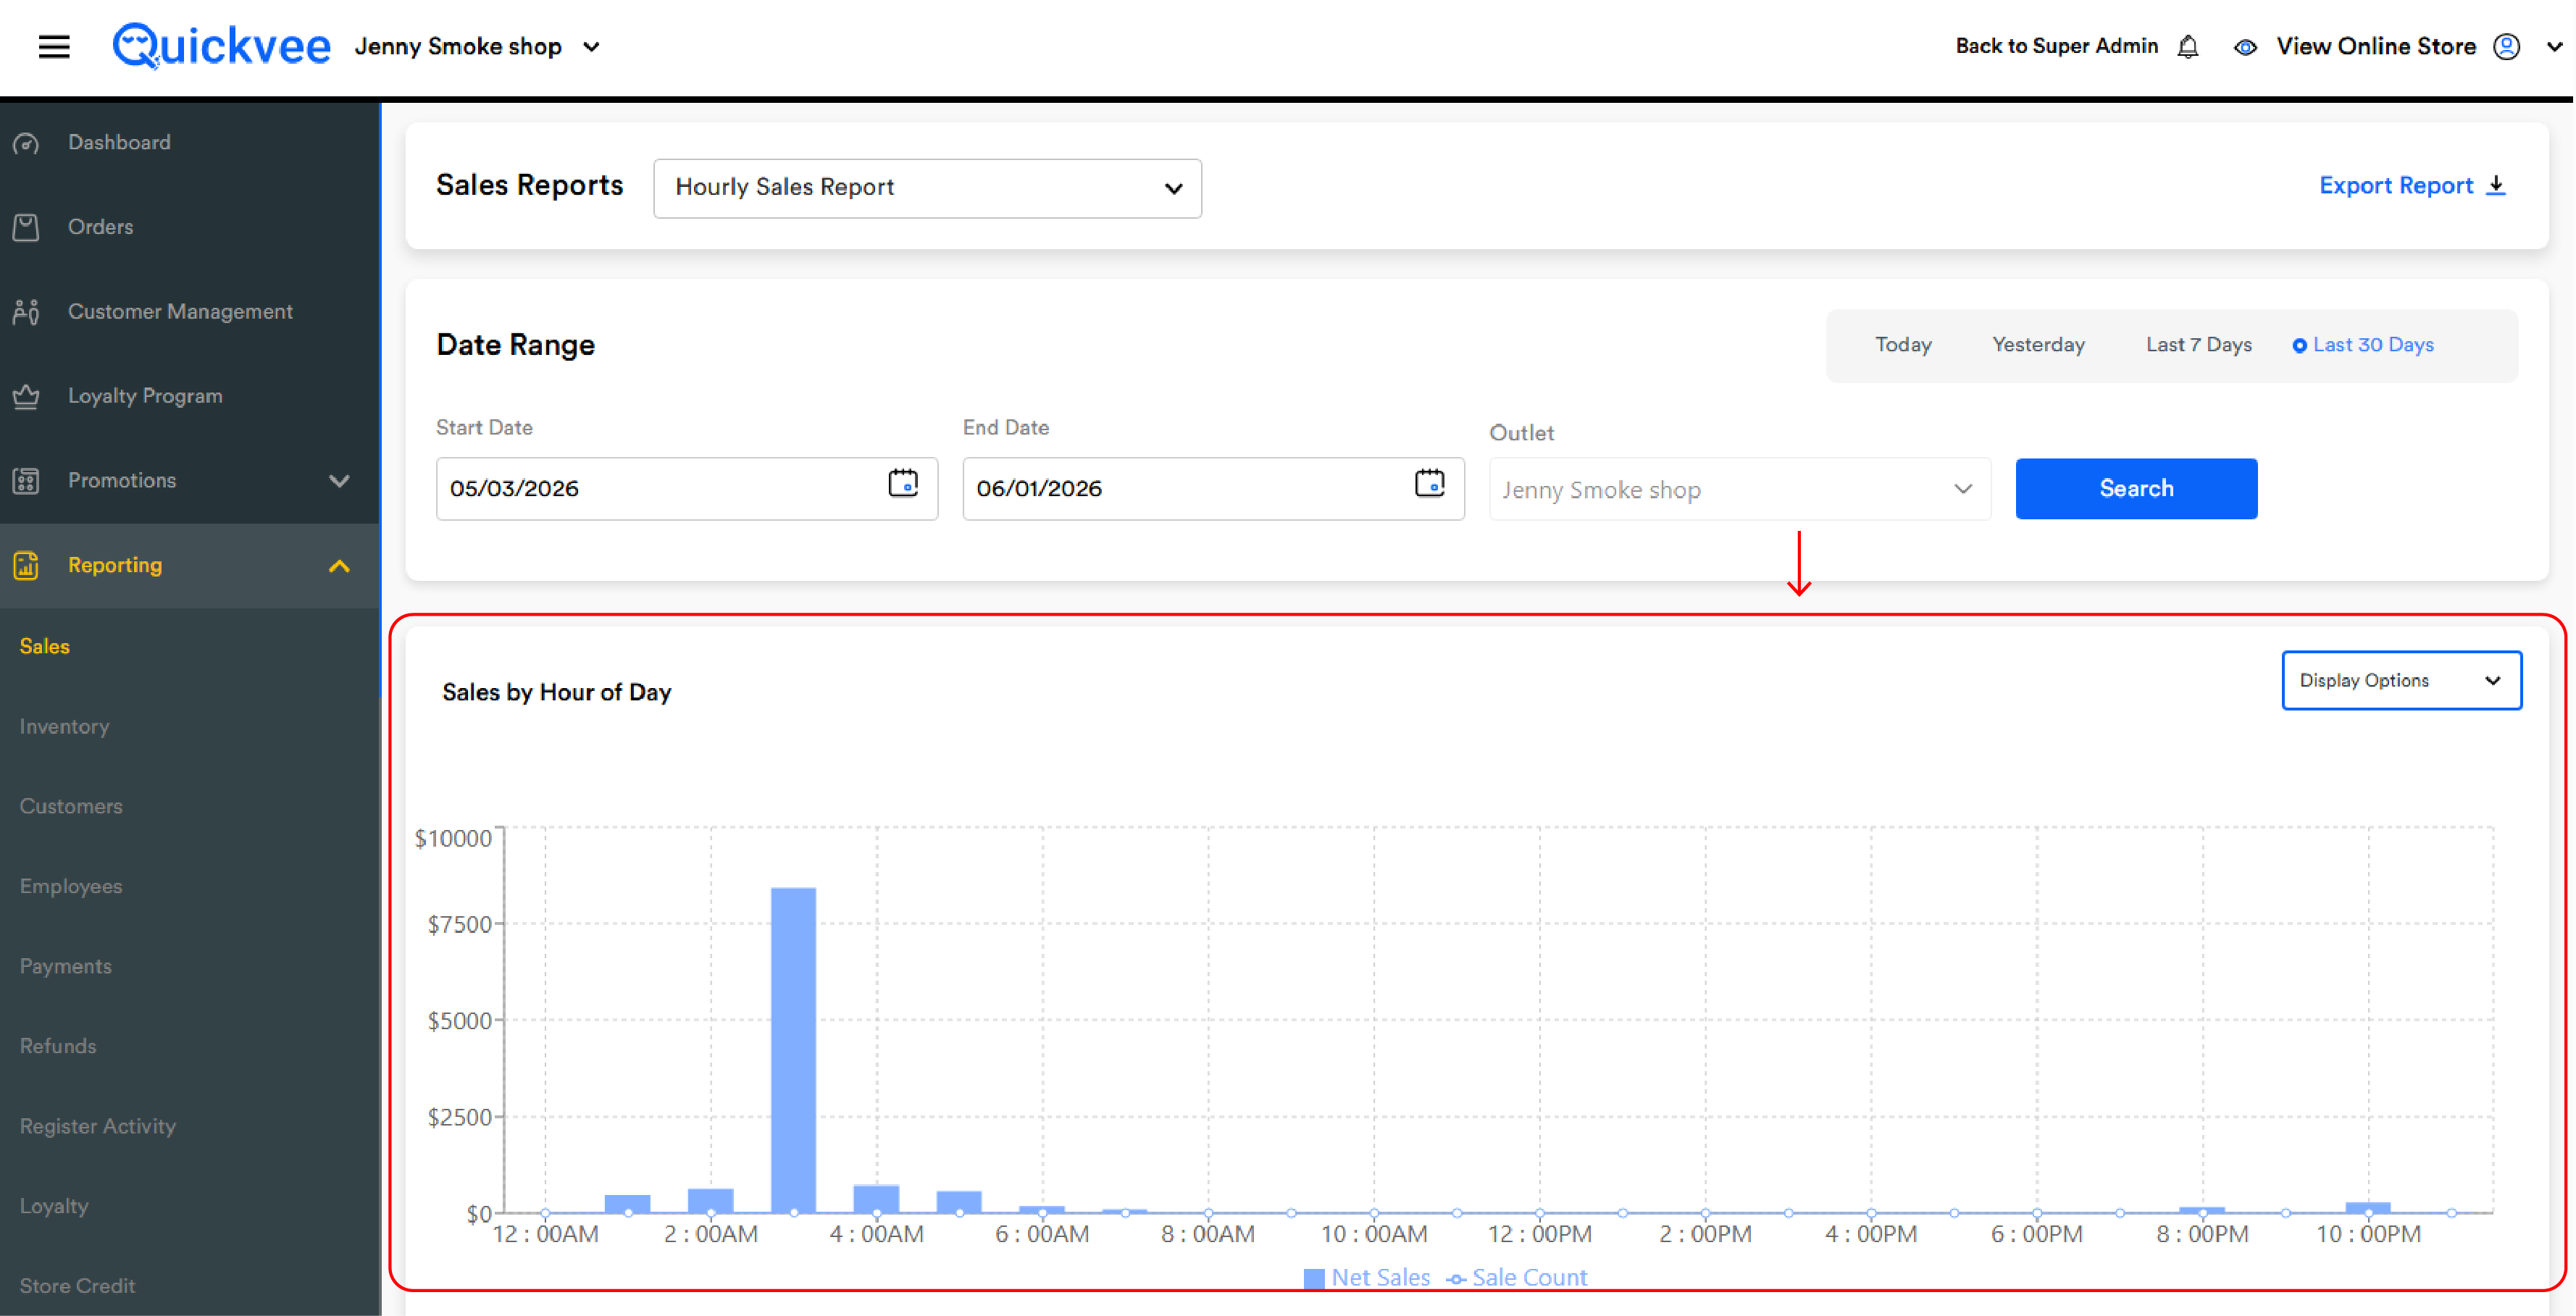Open the user profile avatar icon
This screenshot has height=1316, width=2576.
point(2506,47)
